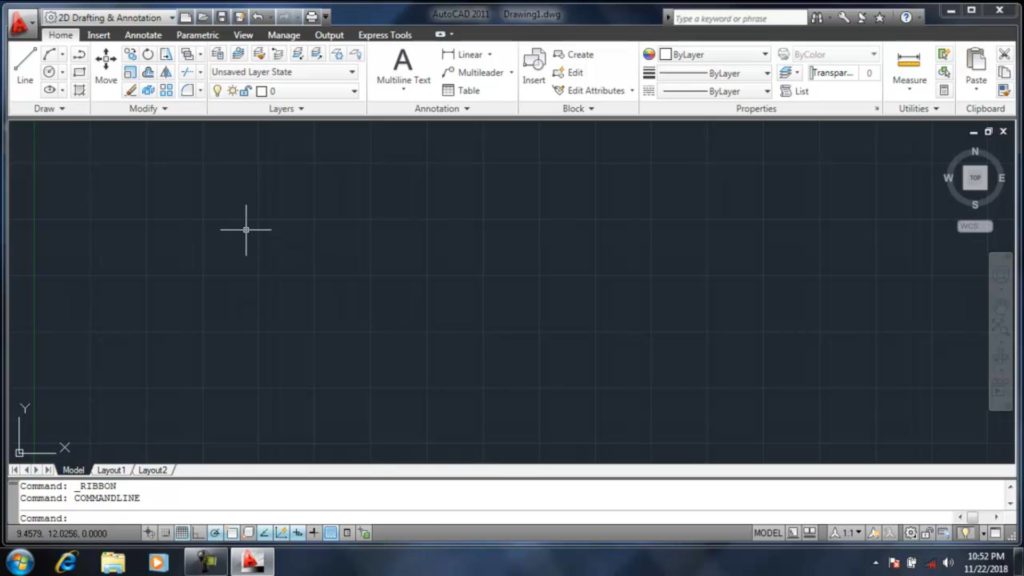This screenshot has height=576, width=1024.
Task: Choose the Rotate tool icon
Action: pos(148,54)
